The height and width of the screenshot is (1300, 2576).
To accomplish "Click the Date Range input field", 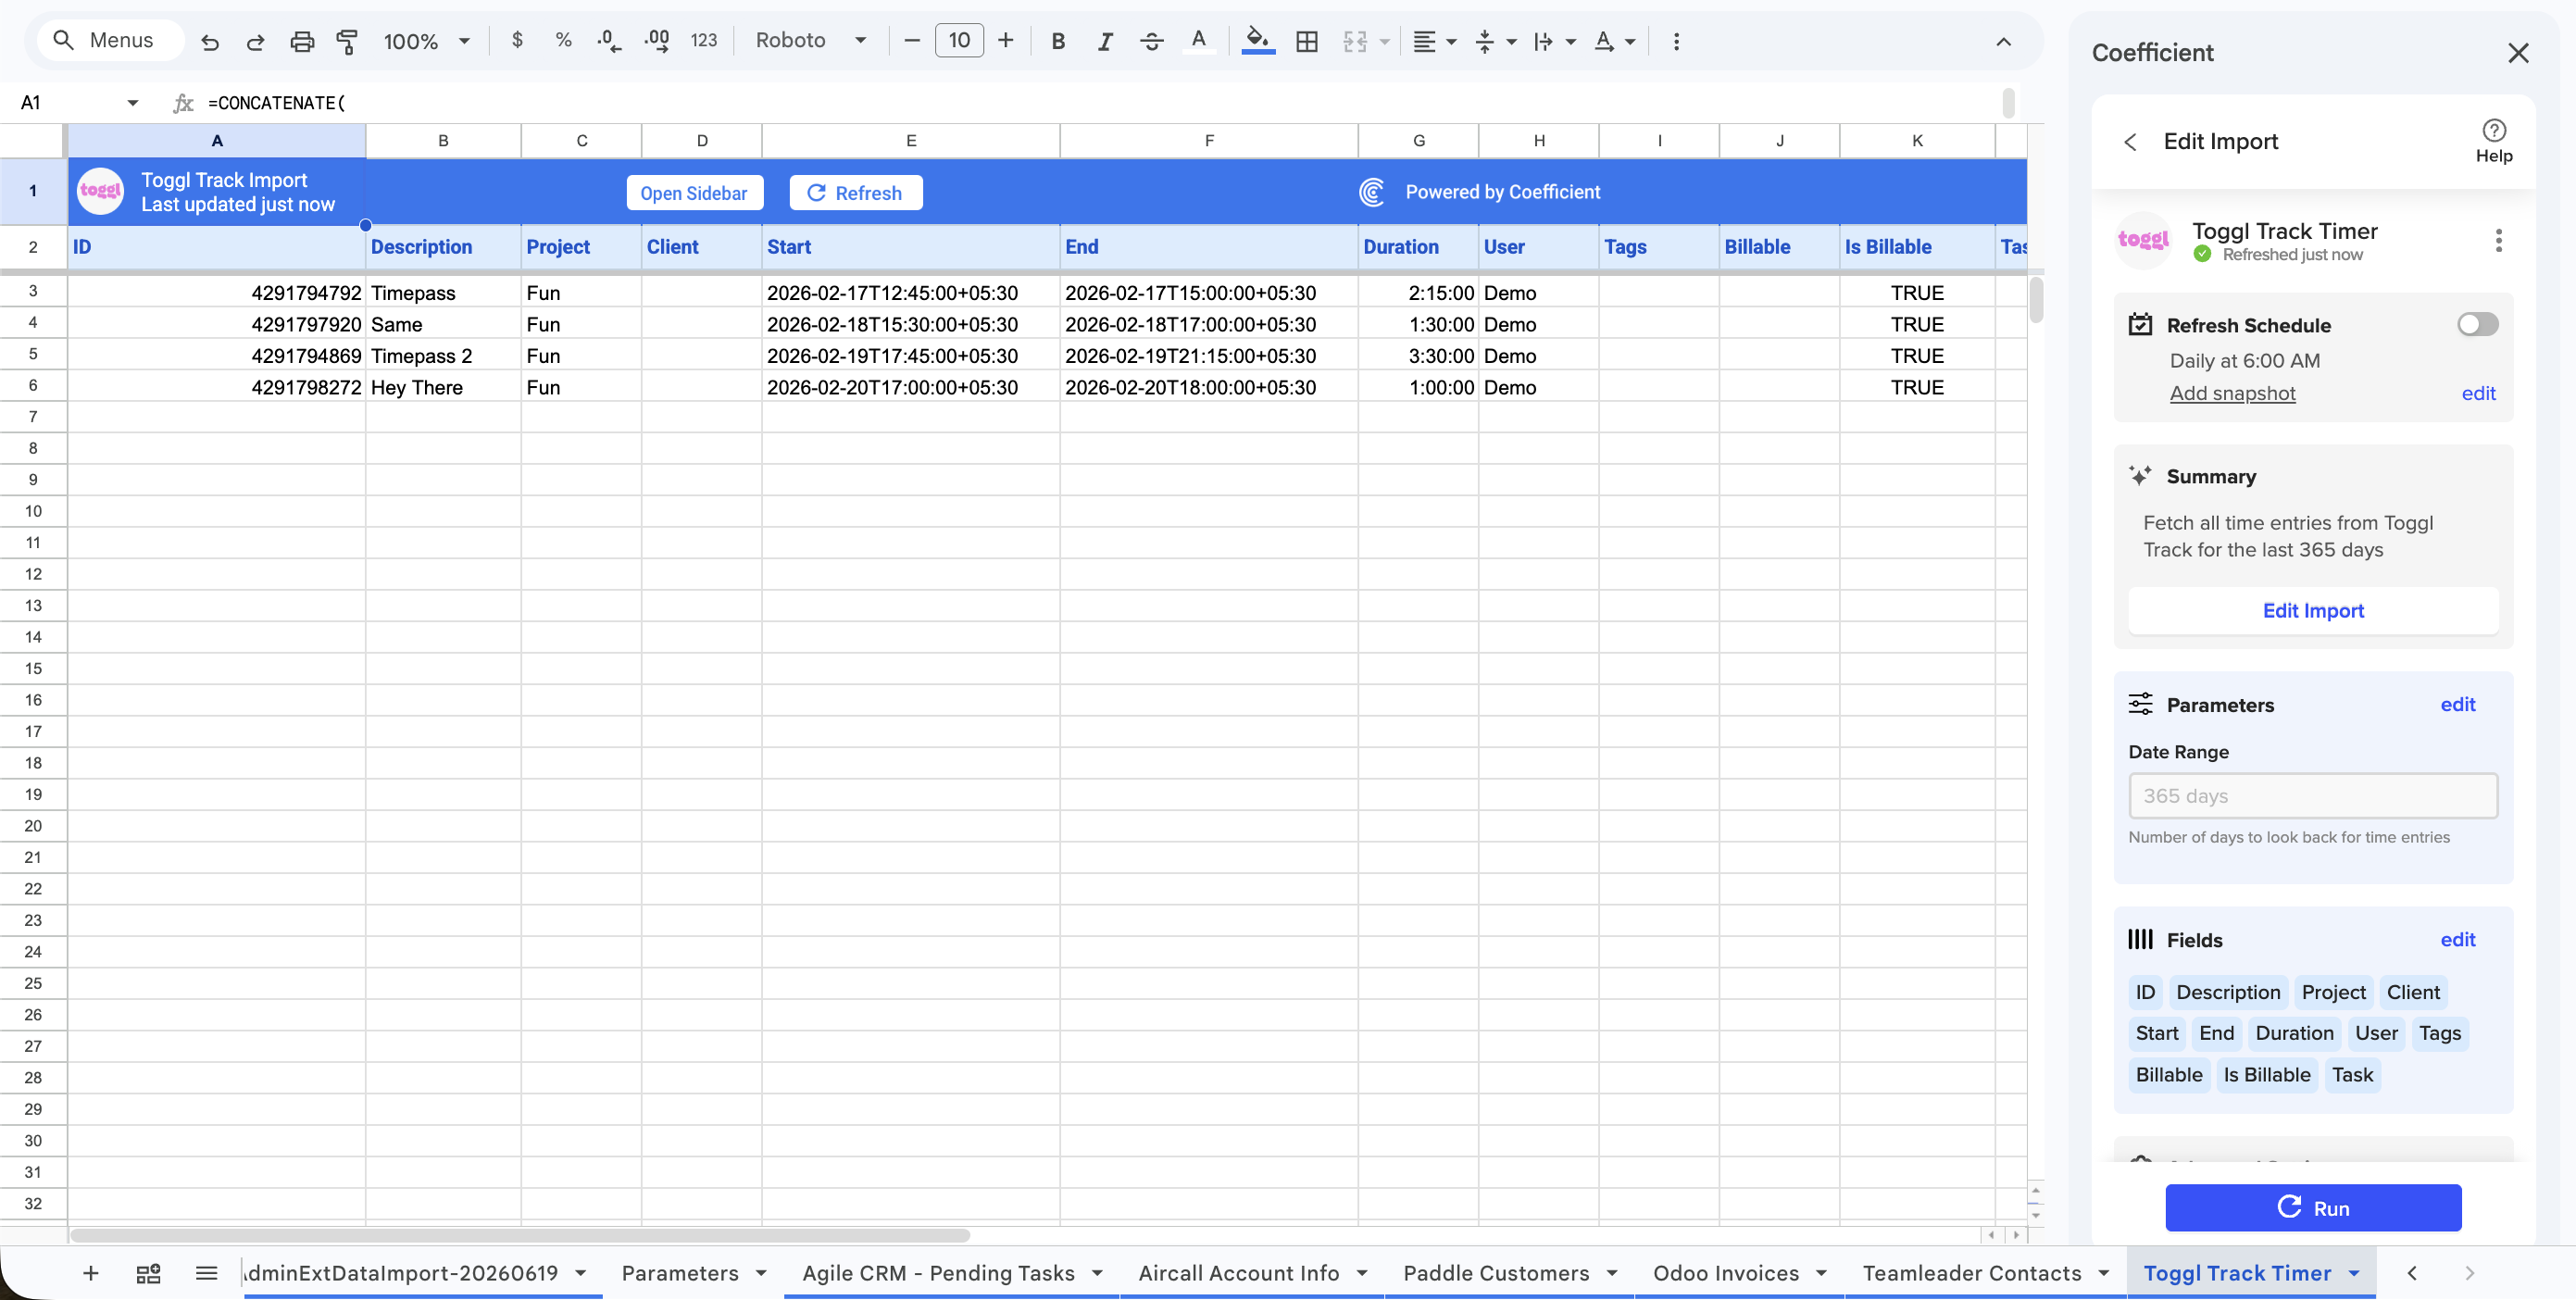I will (x=2312, y=795).
